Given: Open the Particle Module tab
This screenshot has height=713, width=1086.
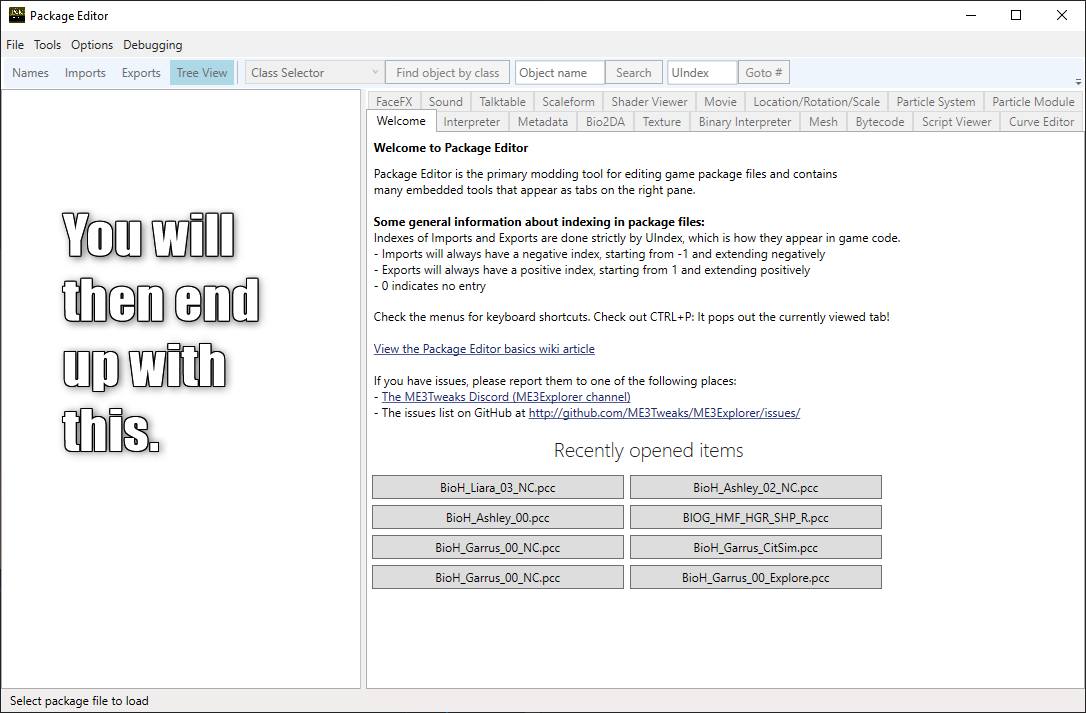Looking at the screenshot, I should pos(1033,101).
